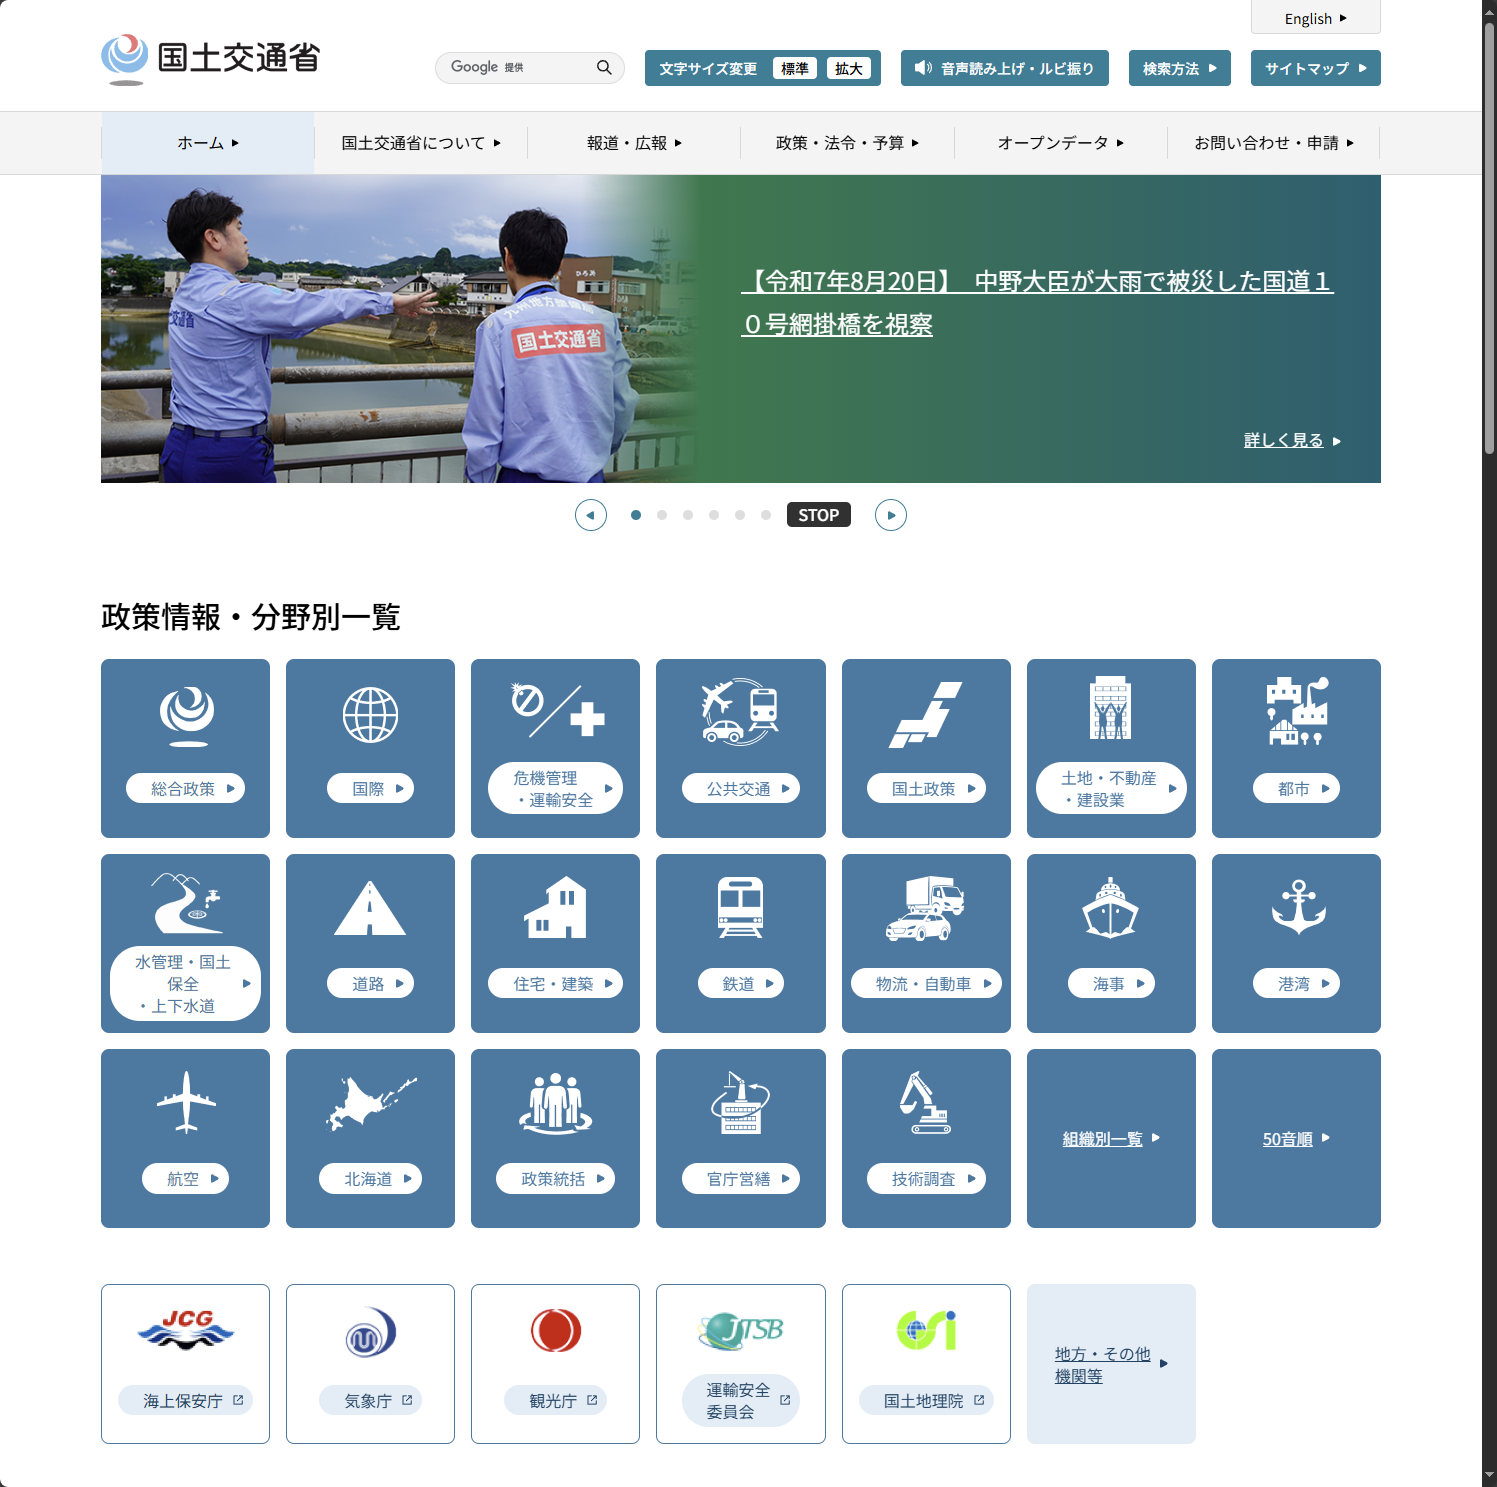
Task: Select the Hokkaido map icon
Action: pos(370,1102)
